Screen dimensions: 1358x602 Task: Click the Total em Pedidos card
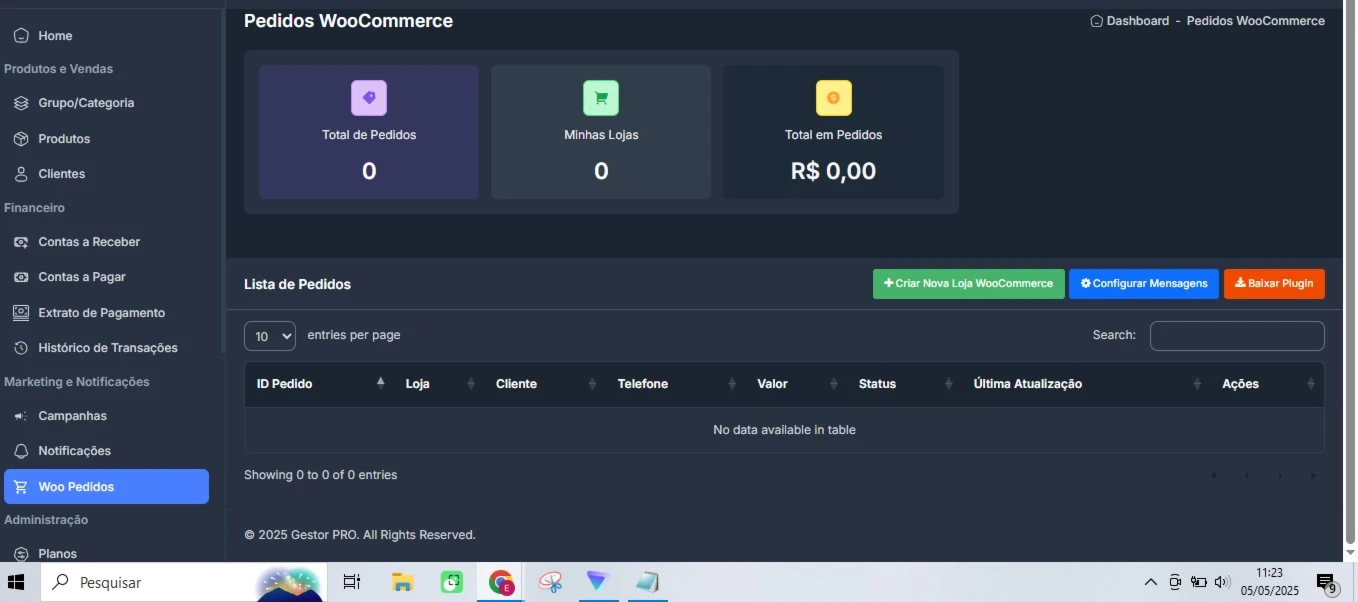[x=833, y=132]
